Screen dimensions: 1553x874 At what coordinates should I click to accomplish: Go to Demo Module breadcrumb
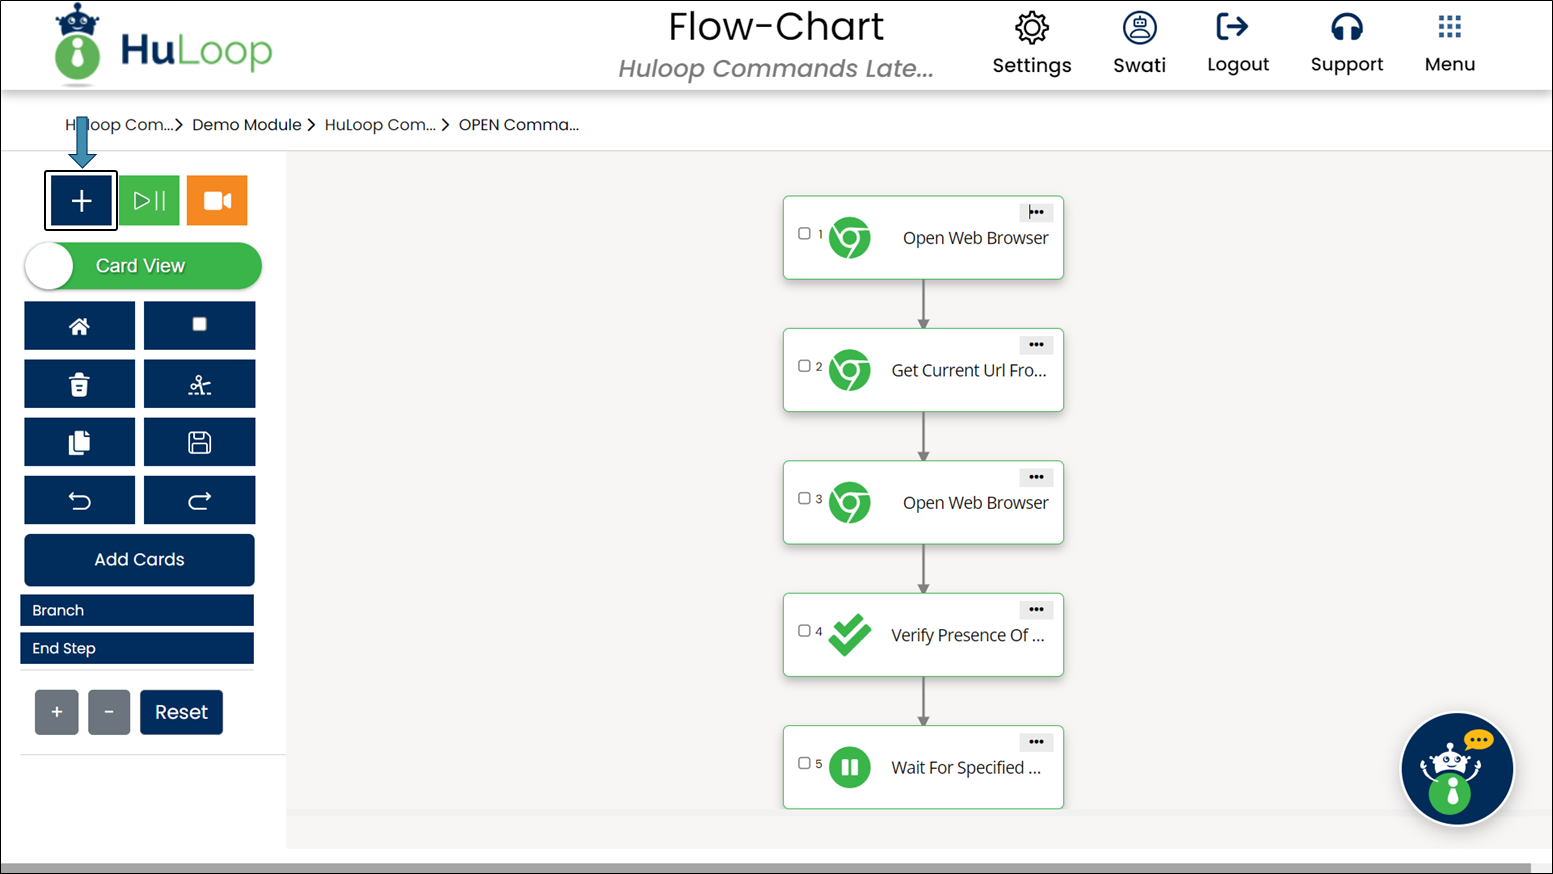tap(247, 125)
